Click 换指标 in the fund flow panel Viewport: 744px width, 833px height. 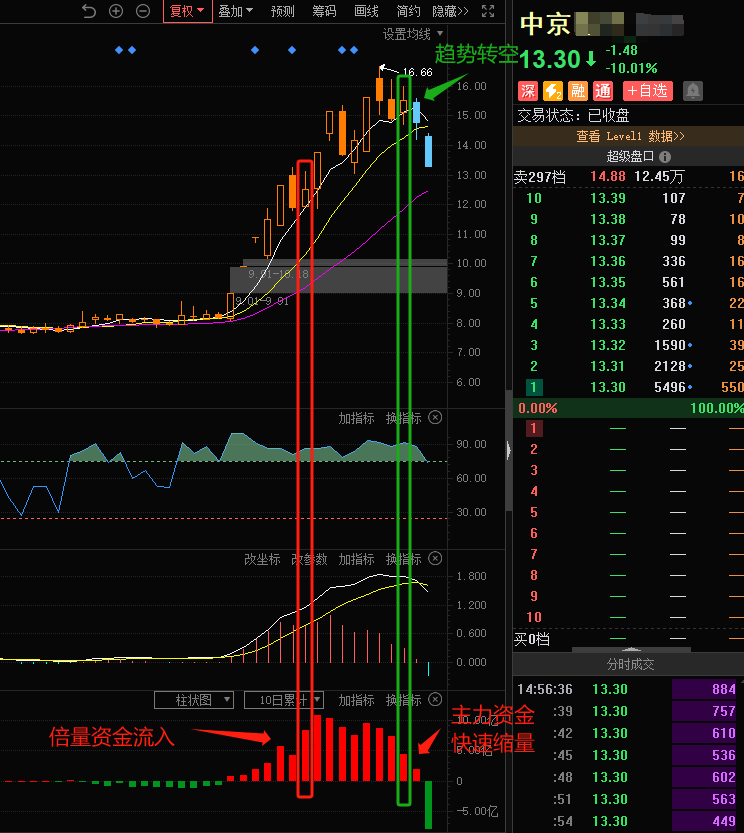click(x=403, y=700)
